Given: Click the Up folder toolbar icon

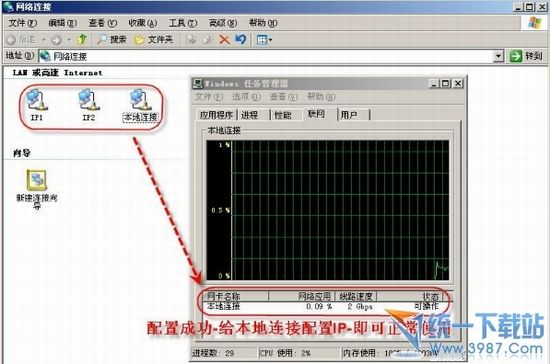Looking at the screenshot, I should click(82, 39).
